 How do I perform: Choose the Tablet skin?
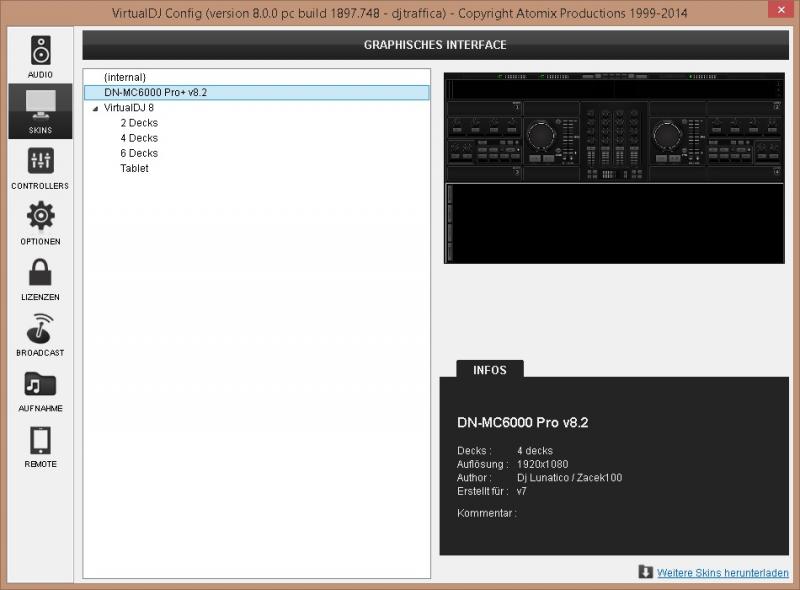[134, 168]
